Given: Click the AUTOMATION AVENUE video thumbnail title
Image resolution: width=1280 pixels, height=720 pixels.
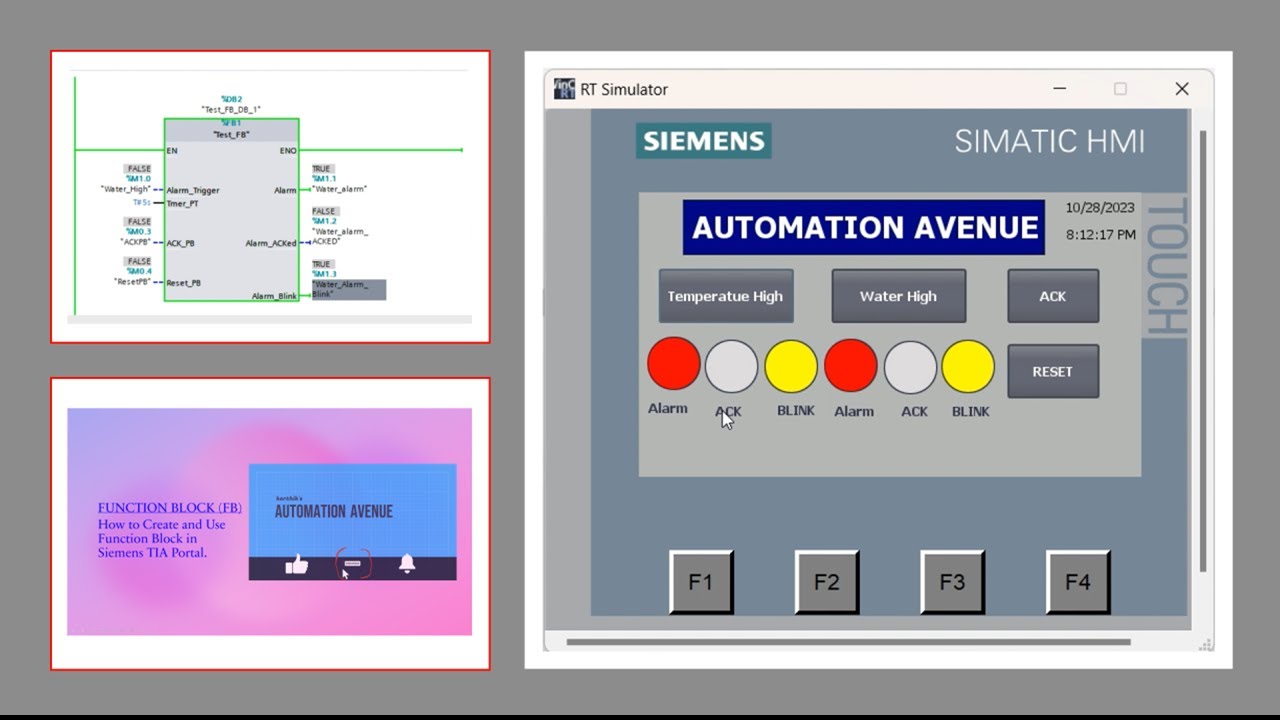Looking at the screenshot, I should point(334,511).
